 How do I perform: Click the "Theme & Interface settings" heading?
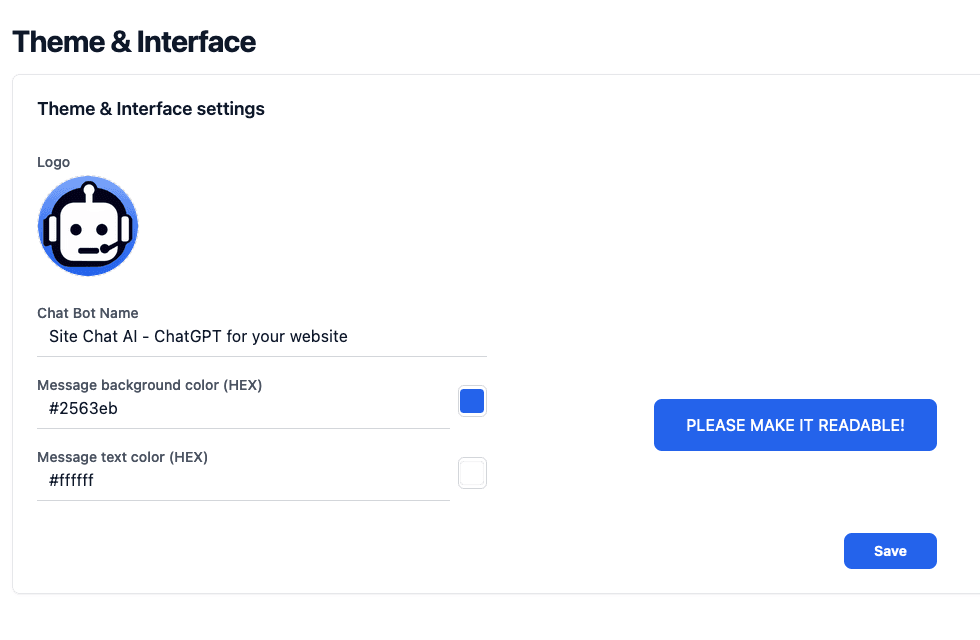pyautogui.click(x=150, y=108)
